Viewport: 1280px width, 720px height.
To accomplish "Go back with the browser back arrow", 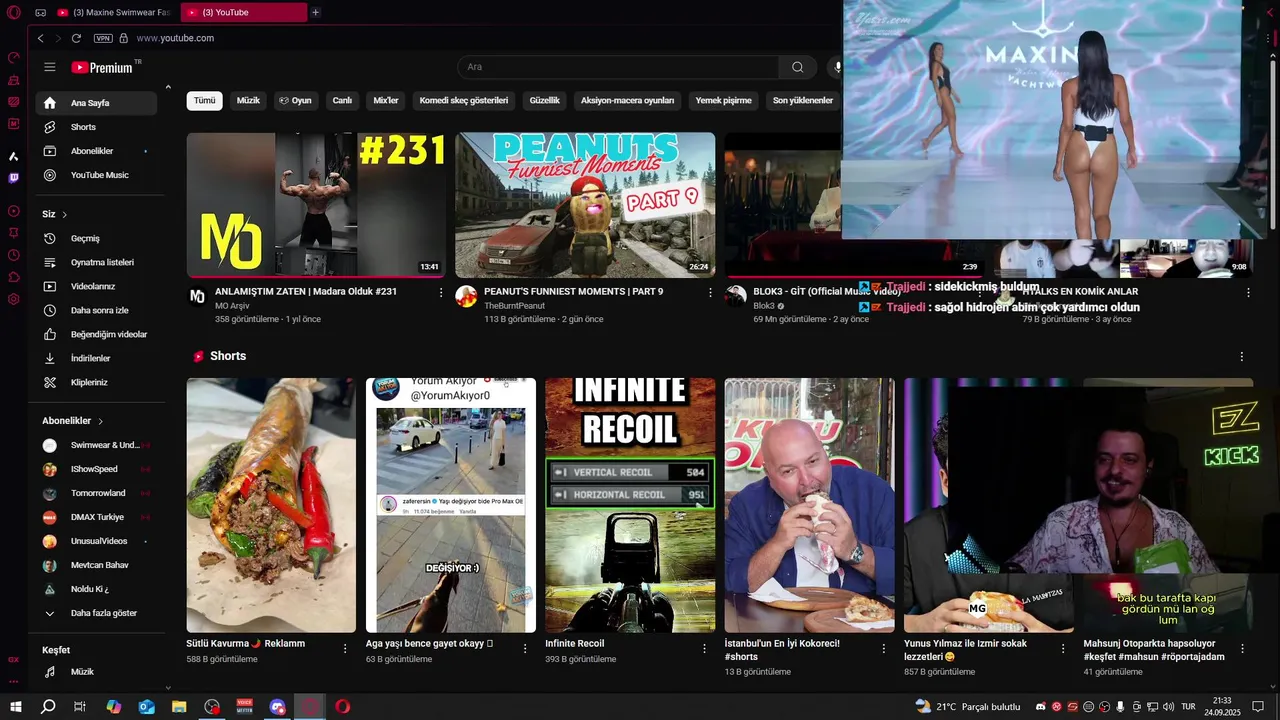I will tap(40, 38).
